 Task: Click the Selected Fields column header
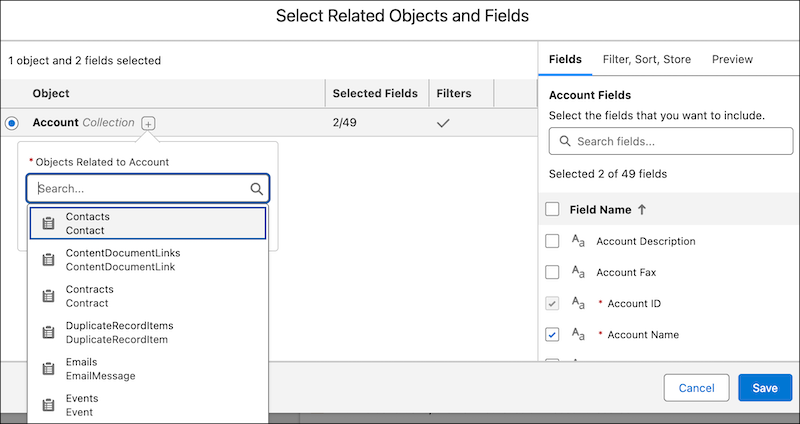pos(375,93)
